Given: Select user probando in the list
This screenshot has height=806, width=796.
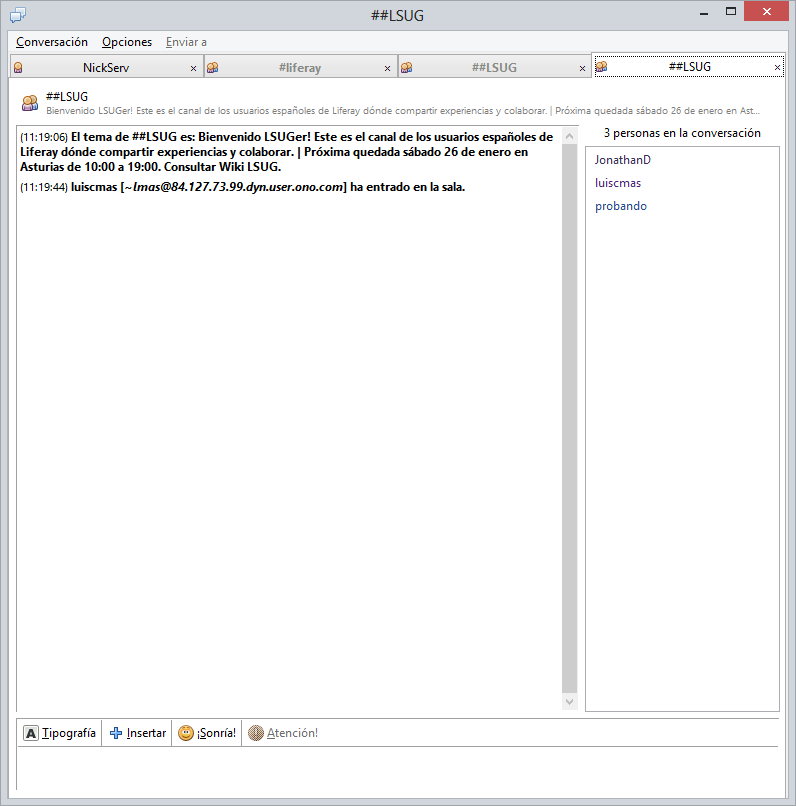Looking at the screenshot, I should (x=620, y=206).
